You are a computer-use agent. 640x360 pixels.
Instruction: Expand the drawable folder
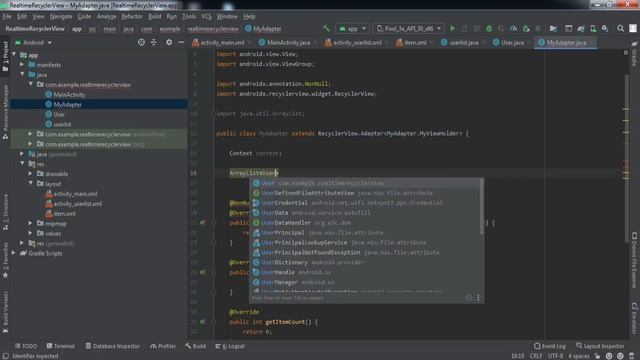tap(31, 173)
